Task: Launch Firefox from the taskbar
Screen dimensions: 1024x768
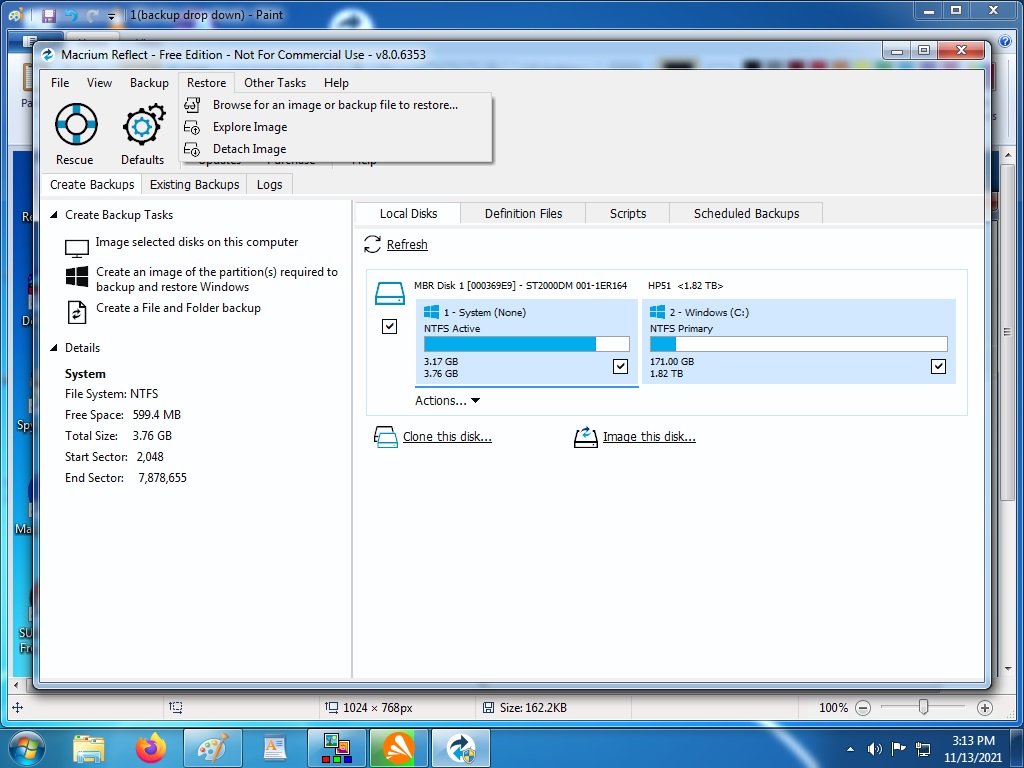Action: coord(151,748)
